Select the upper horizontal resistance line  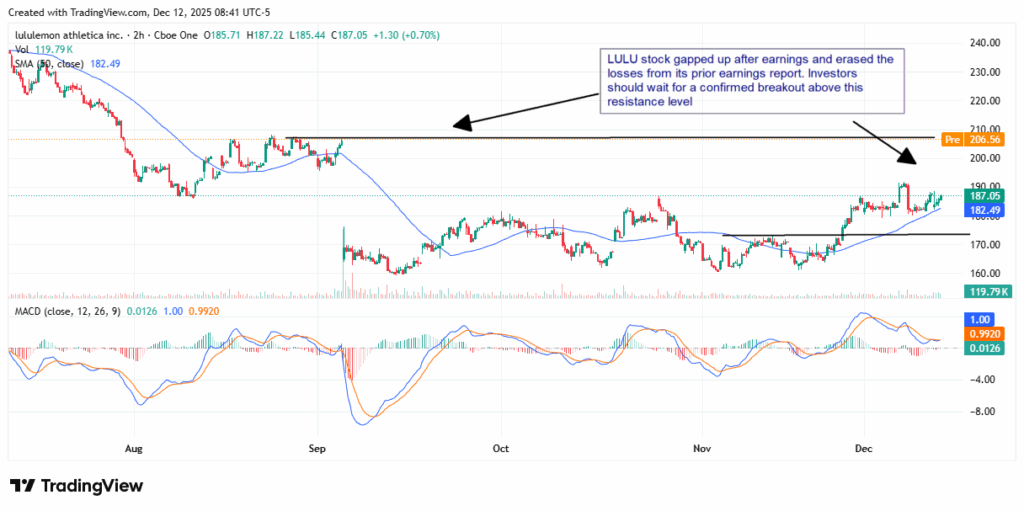coord(600,137)
